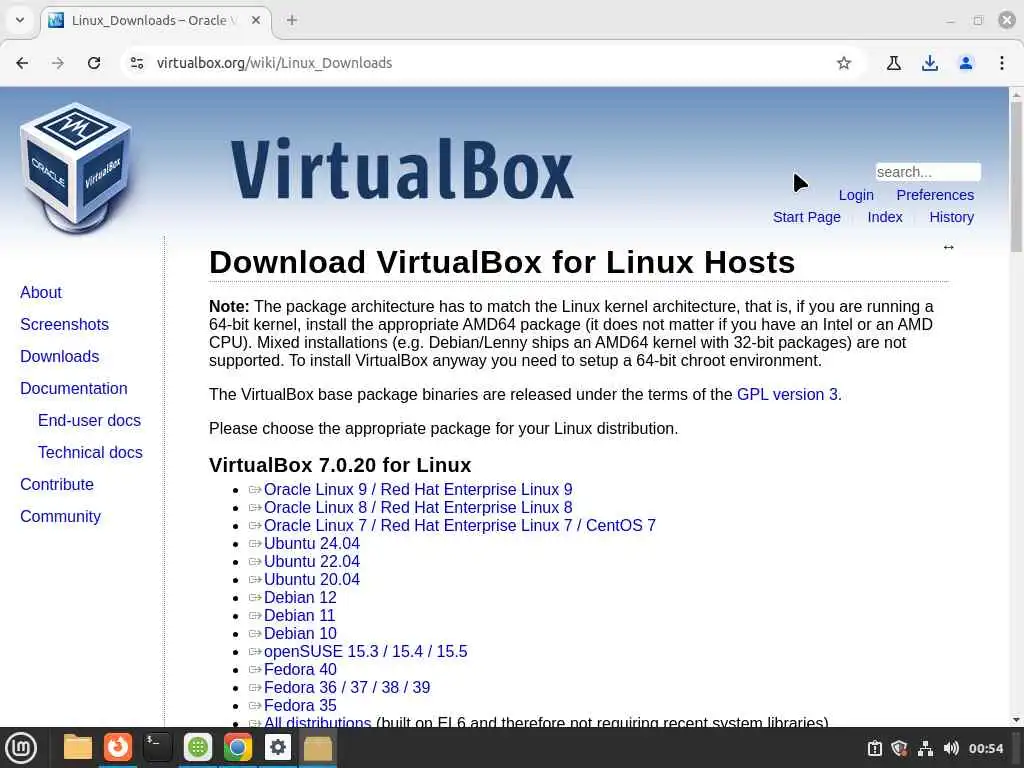
Task: Open Chrome Labs flask icon
Action: [894, 63]
